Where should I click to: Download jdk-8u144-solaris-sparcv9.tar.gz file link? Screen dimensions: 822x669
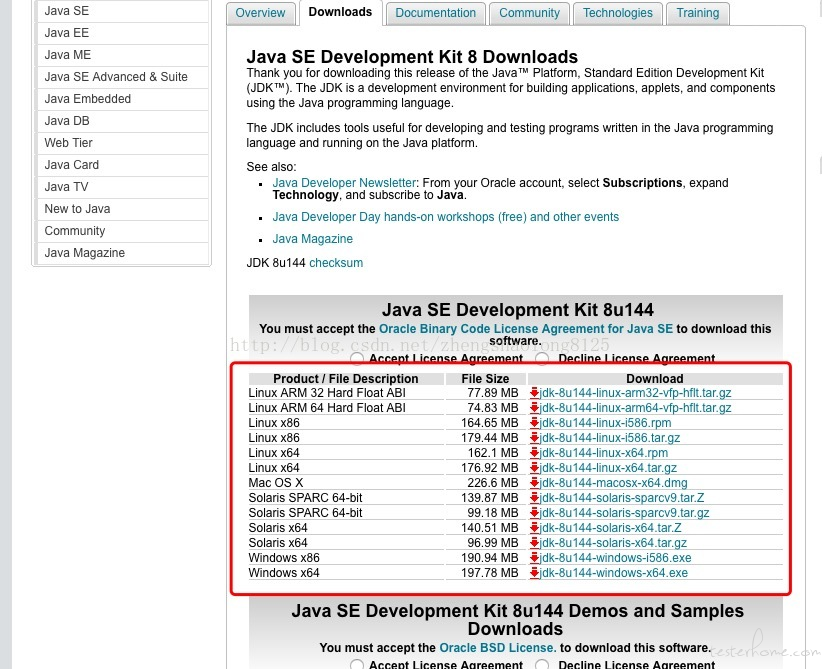pyautogui.click(x=624, y=513)
